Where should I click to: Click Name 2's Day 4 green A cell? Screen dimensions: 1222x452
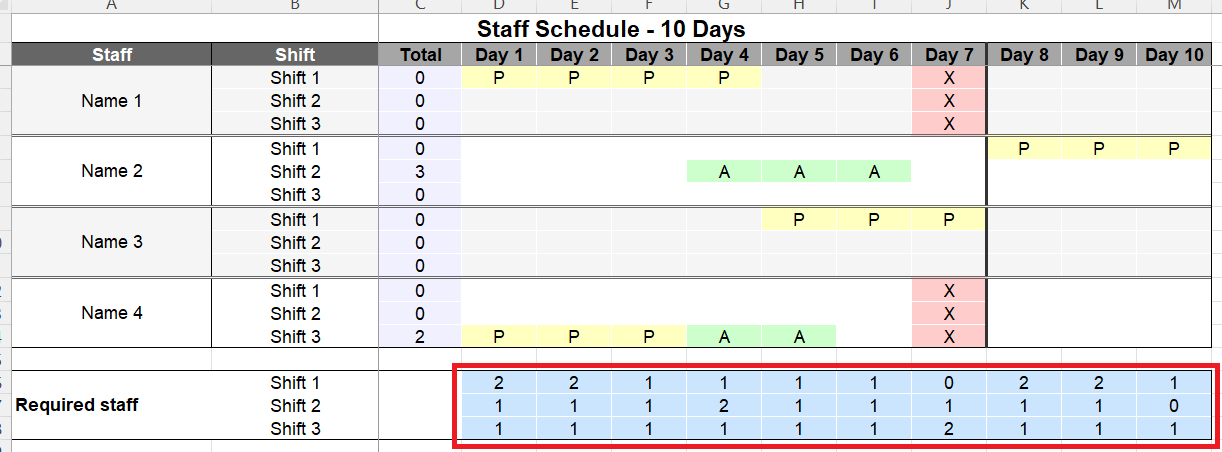click(x=724, y=171)
